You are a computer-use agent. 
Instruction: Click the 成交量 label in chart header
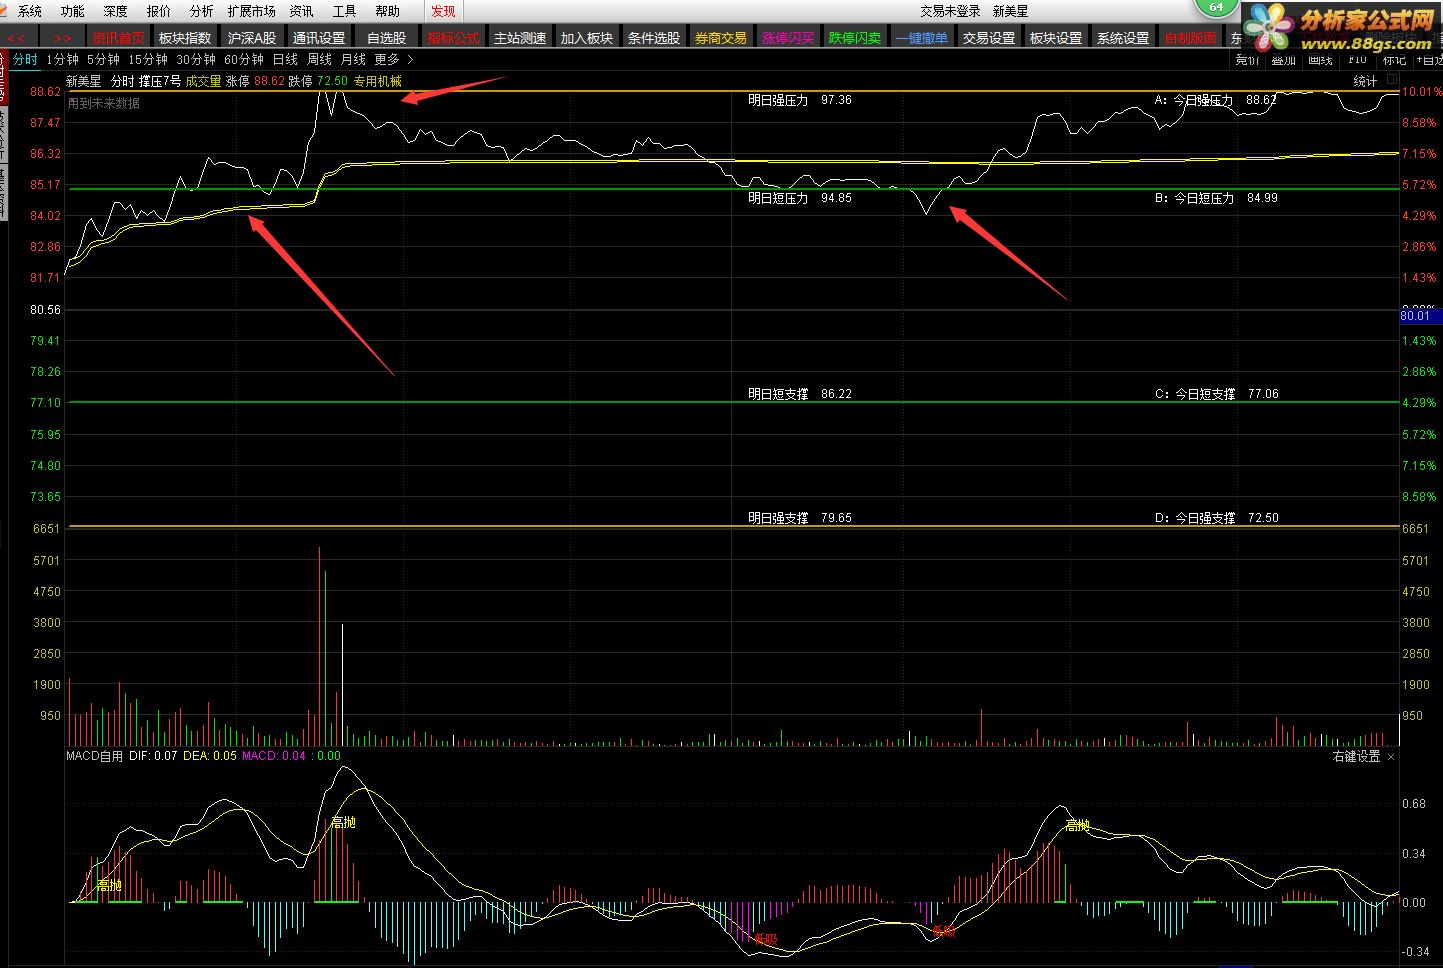[203, 81]
